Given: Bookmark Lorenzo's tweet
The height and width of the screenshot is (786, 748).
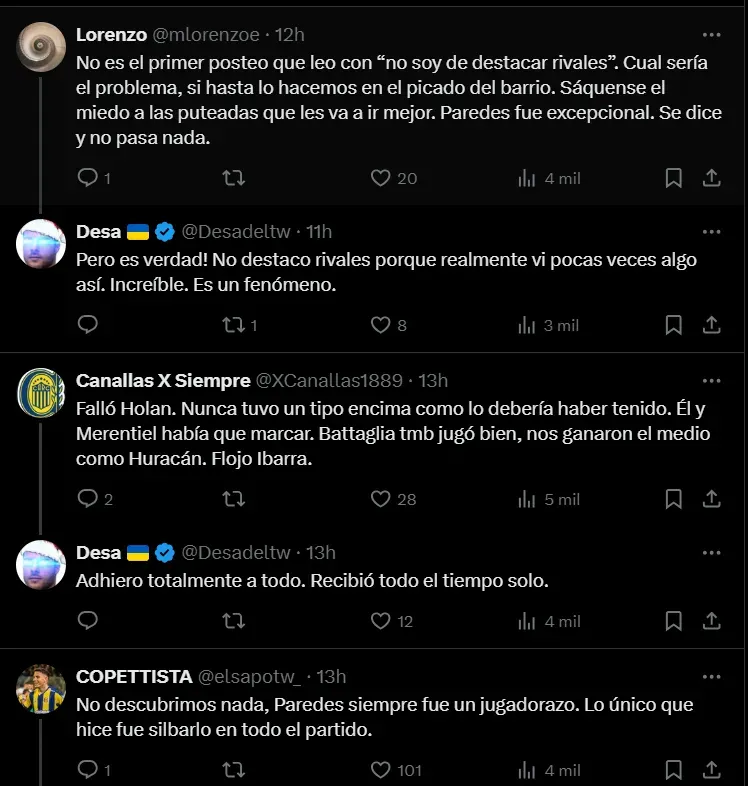Looking at the screenshot, I should 674,178.
